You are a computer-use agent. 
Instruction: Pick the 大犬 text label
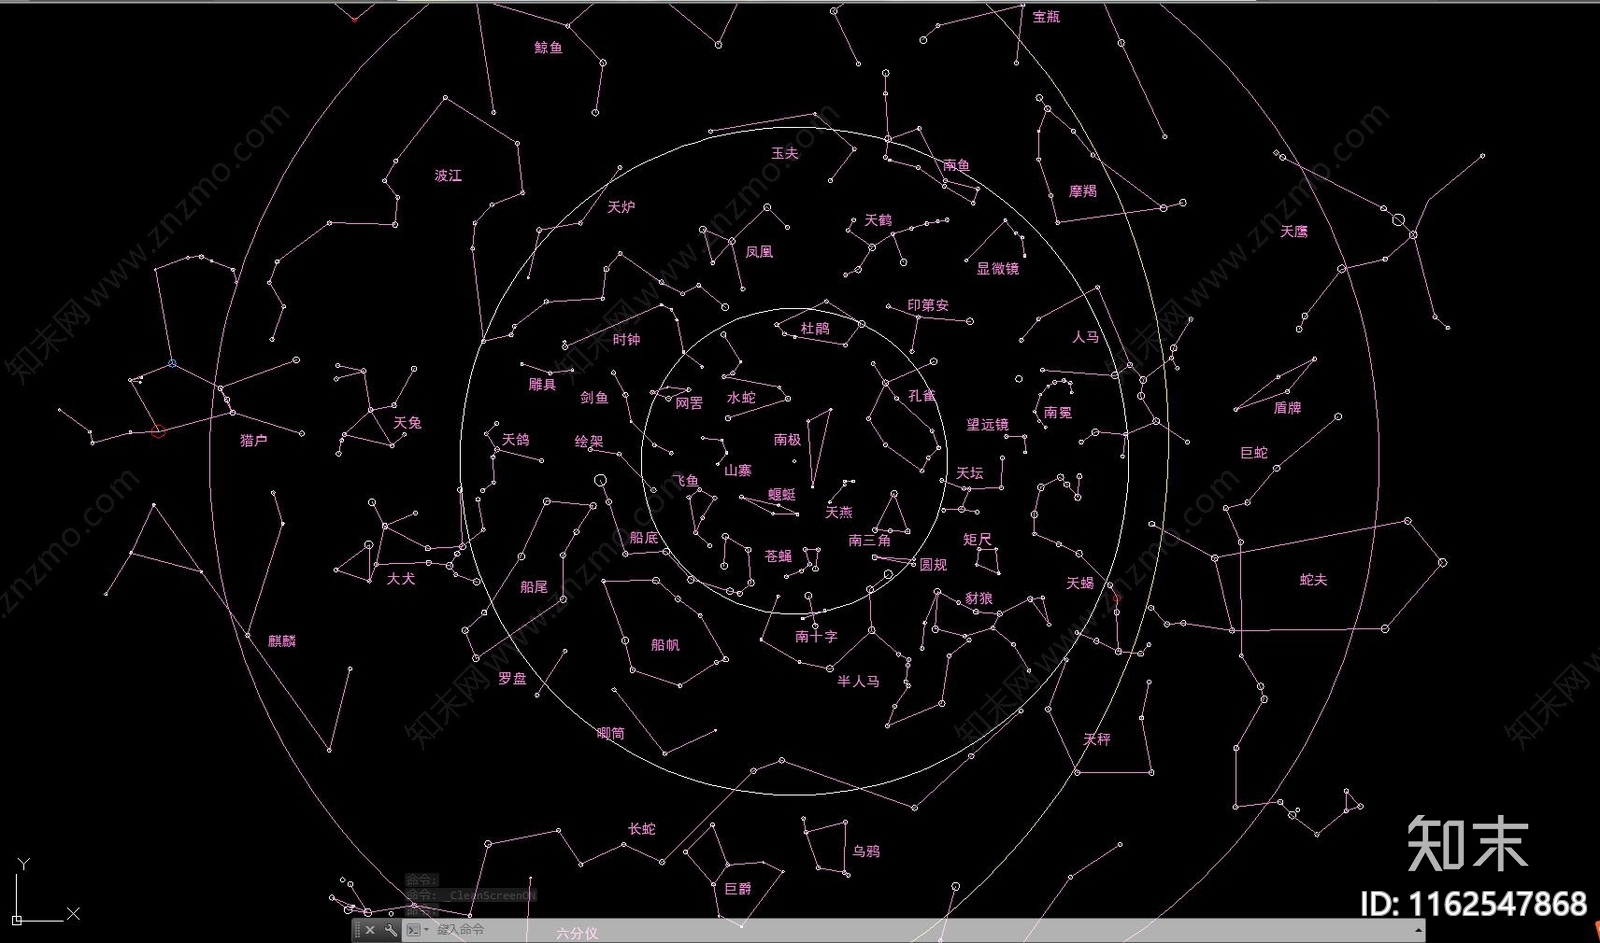(x=401, y=579)
